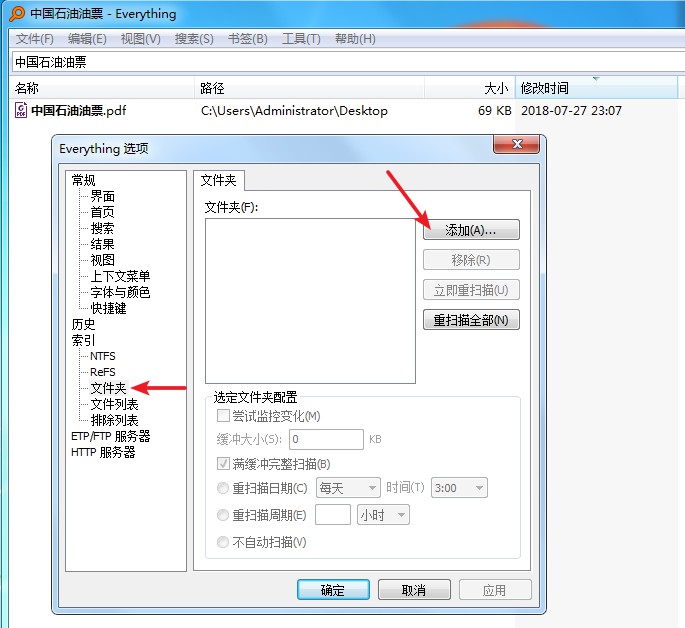Click the PDF icon of 中国石油油票.pdf
The image size is (685, 628).
[21, 111]
